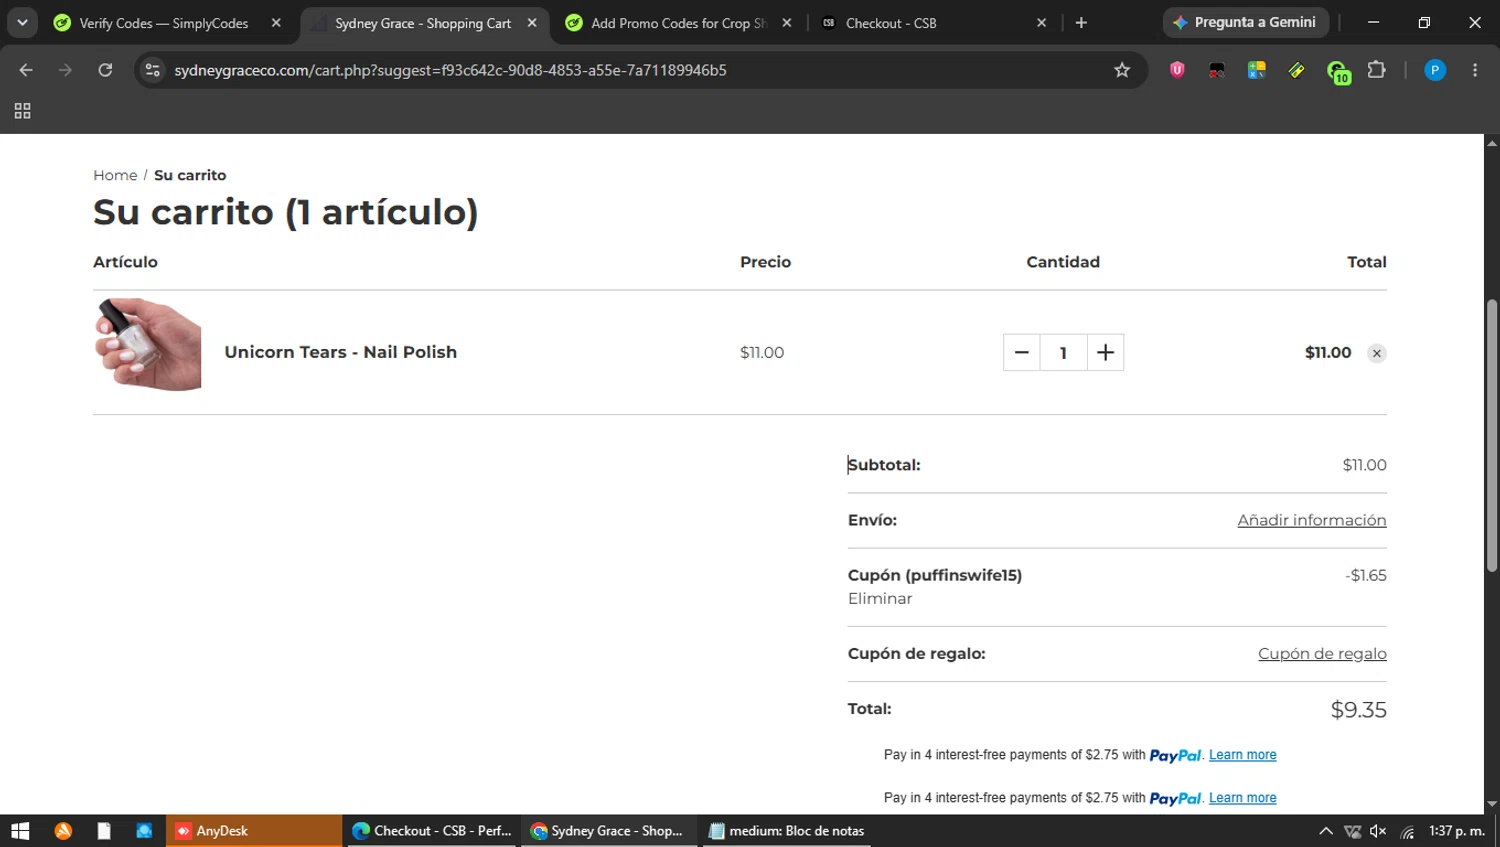The image size is (1500, 847).
Task: Click the 'Su carrito (1 artículo)' heading
Action: (x=286, y=212)
